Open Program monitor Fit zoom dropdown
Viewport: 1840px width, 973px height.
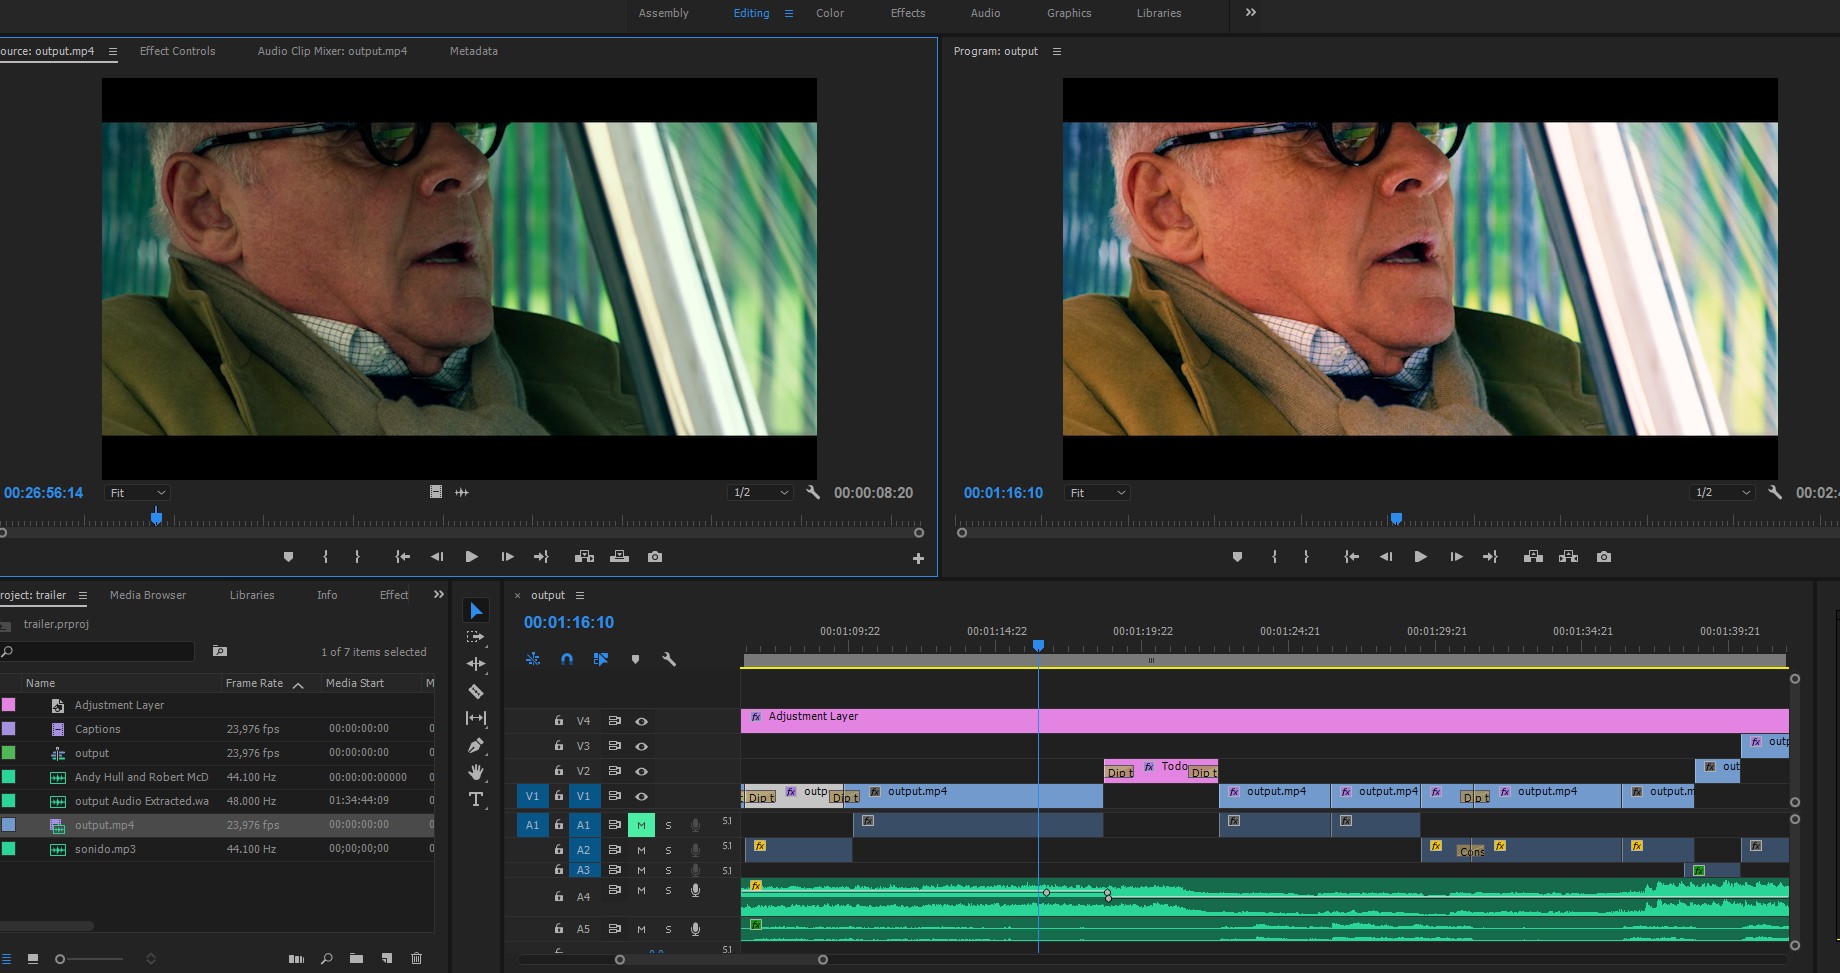(x=1097, y=493)
